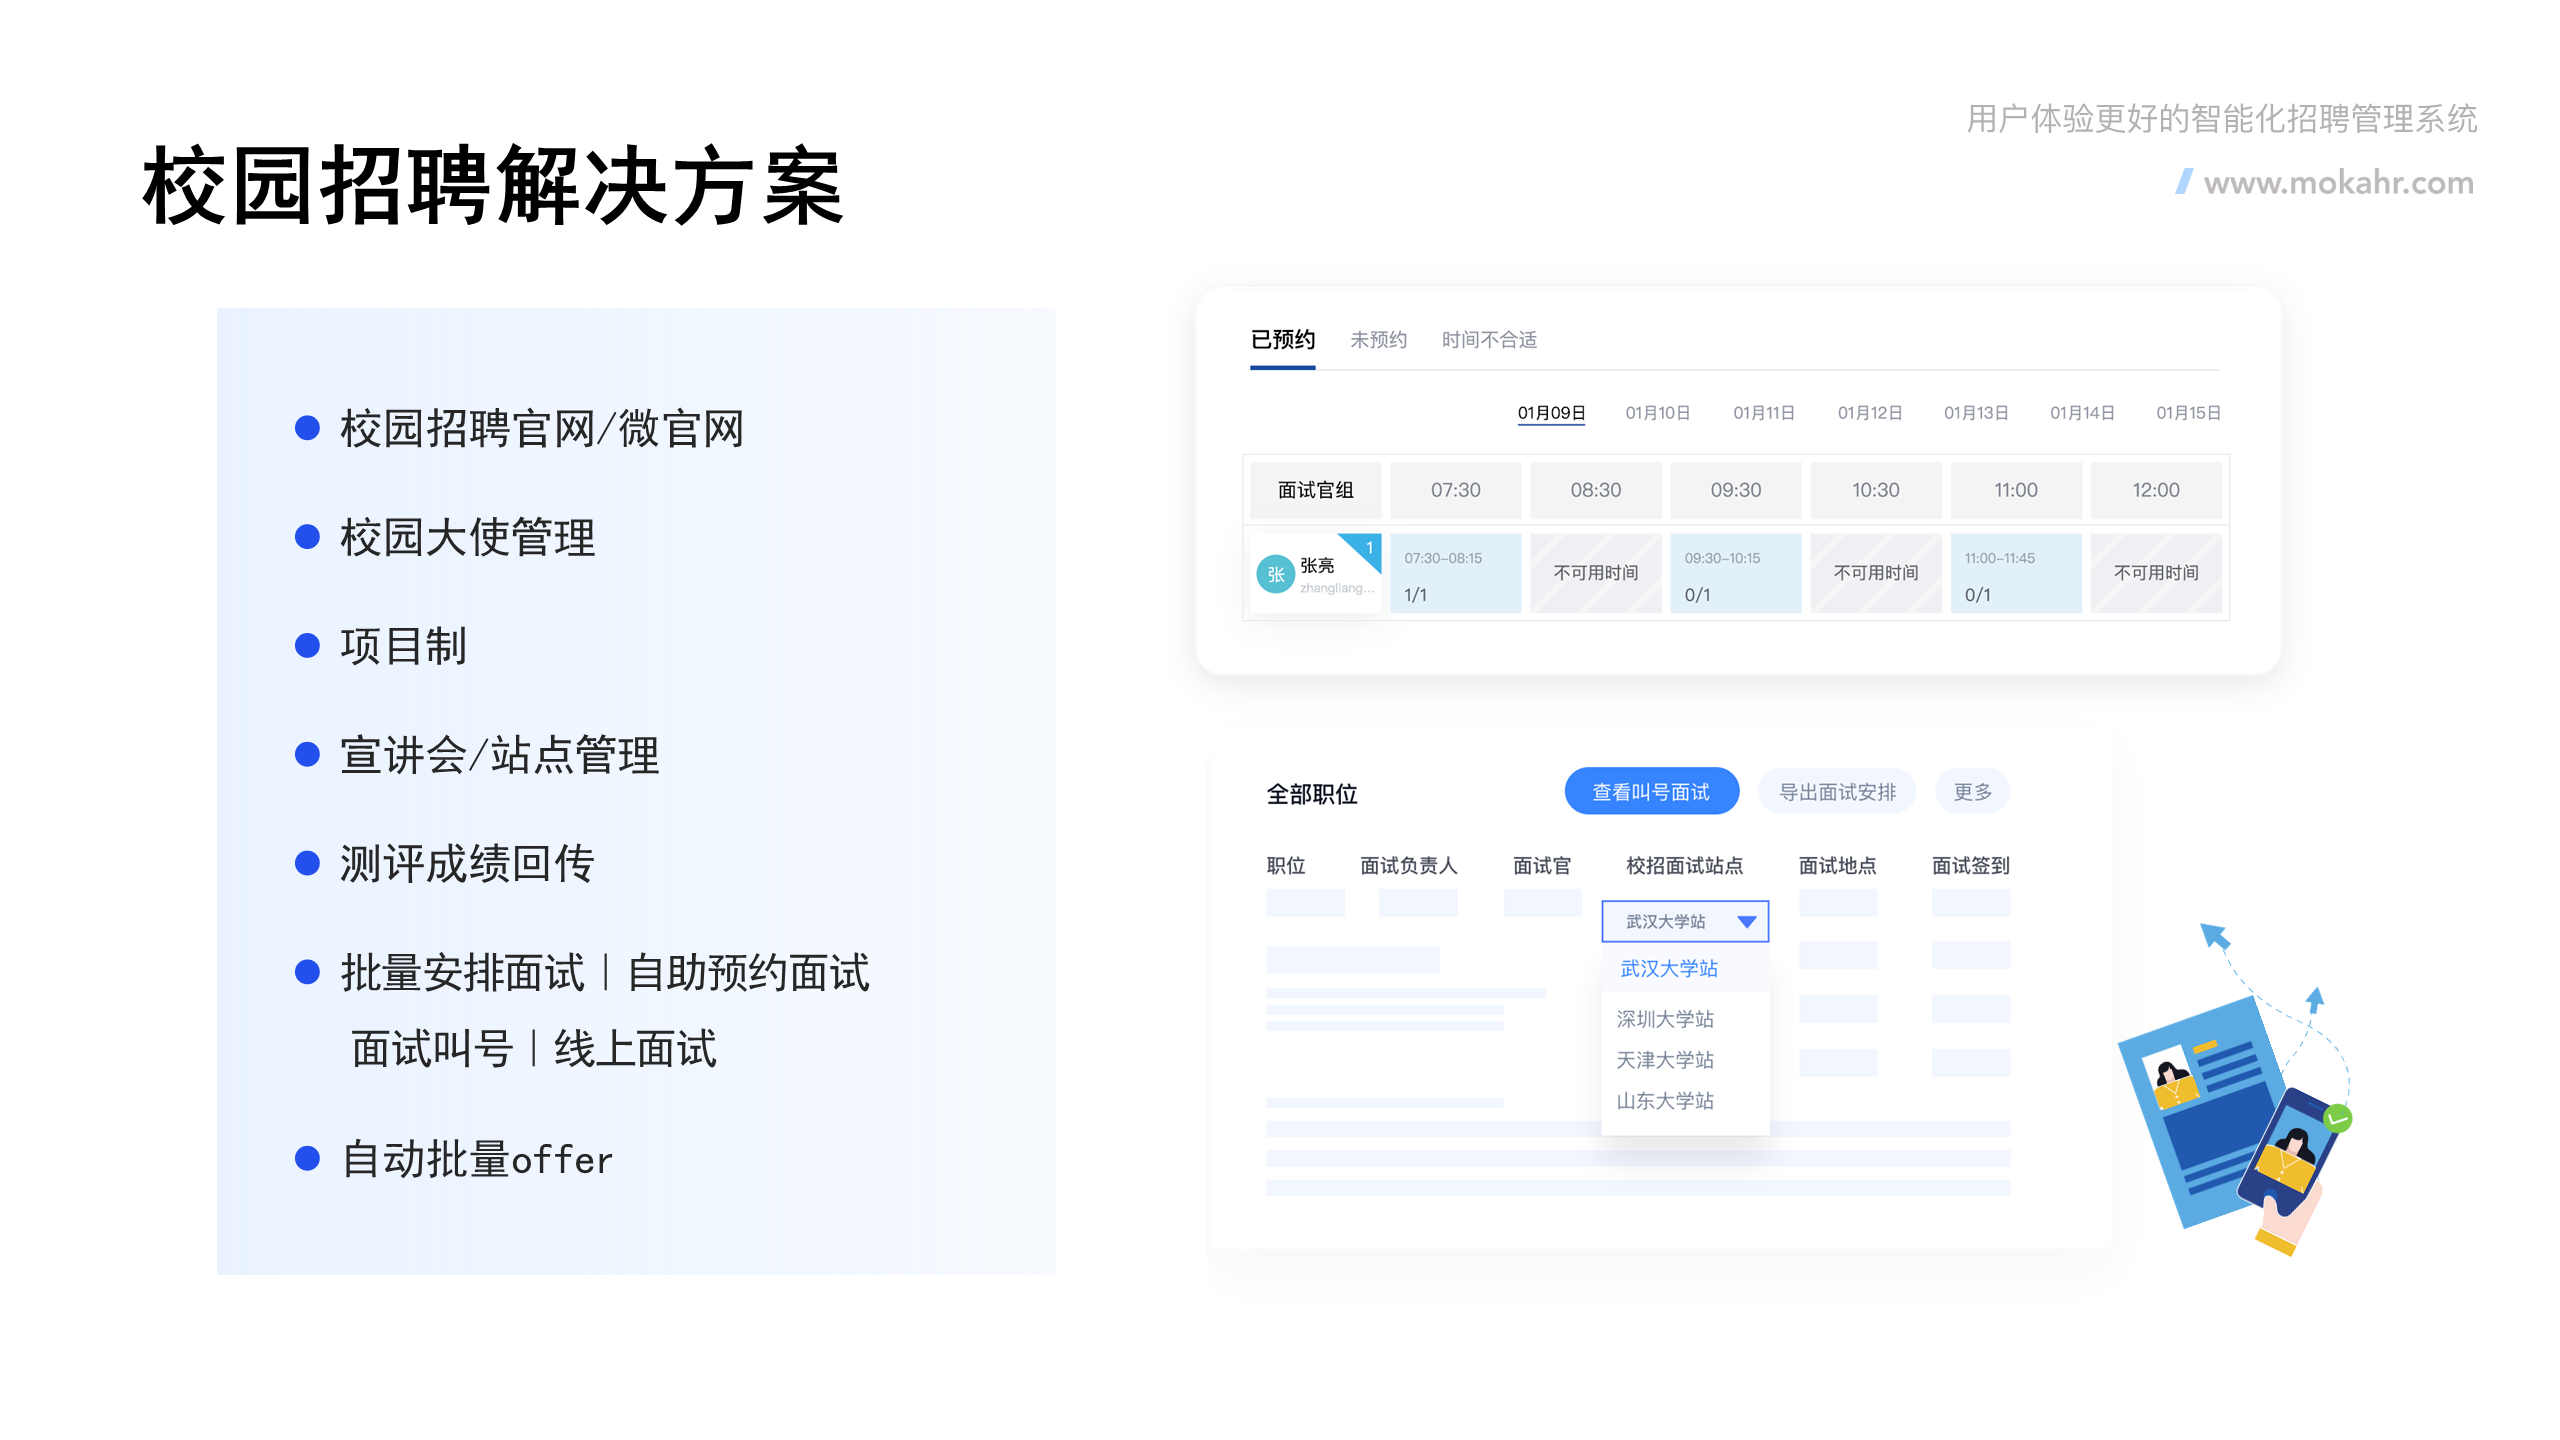Click the 面试官 column header
Screen dimensions: 2560x1440
click(x=1542, y=865)
